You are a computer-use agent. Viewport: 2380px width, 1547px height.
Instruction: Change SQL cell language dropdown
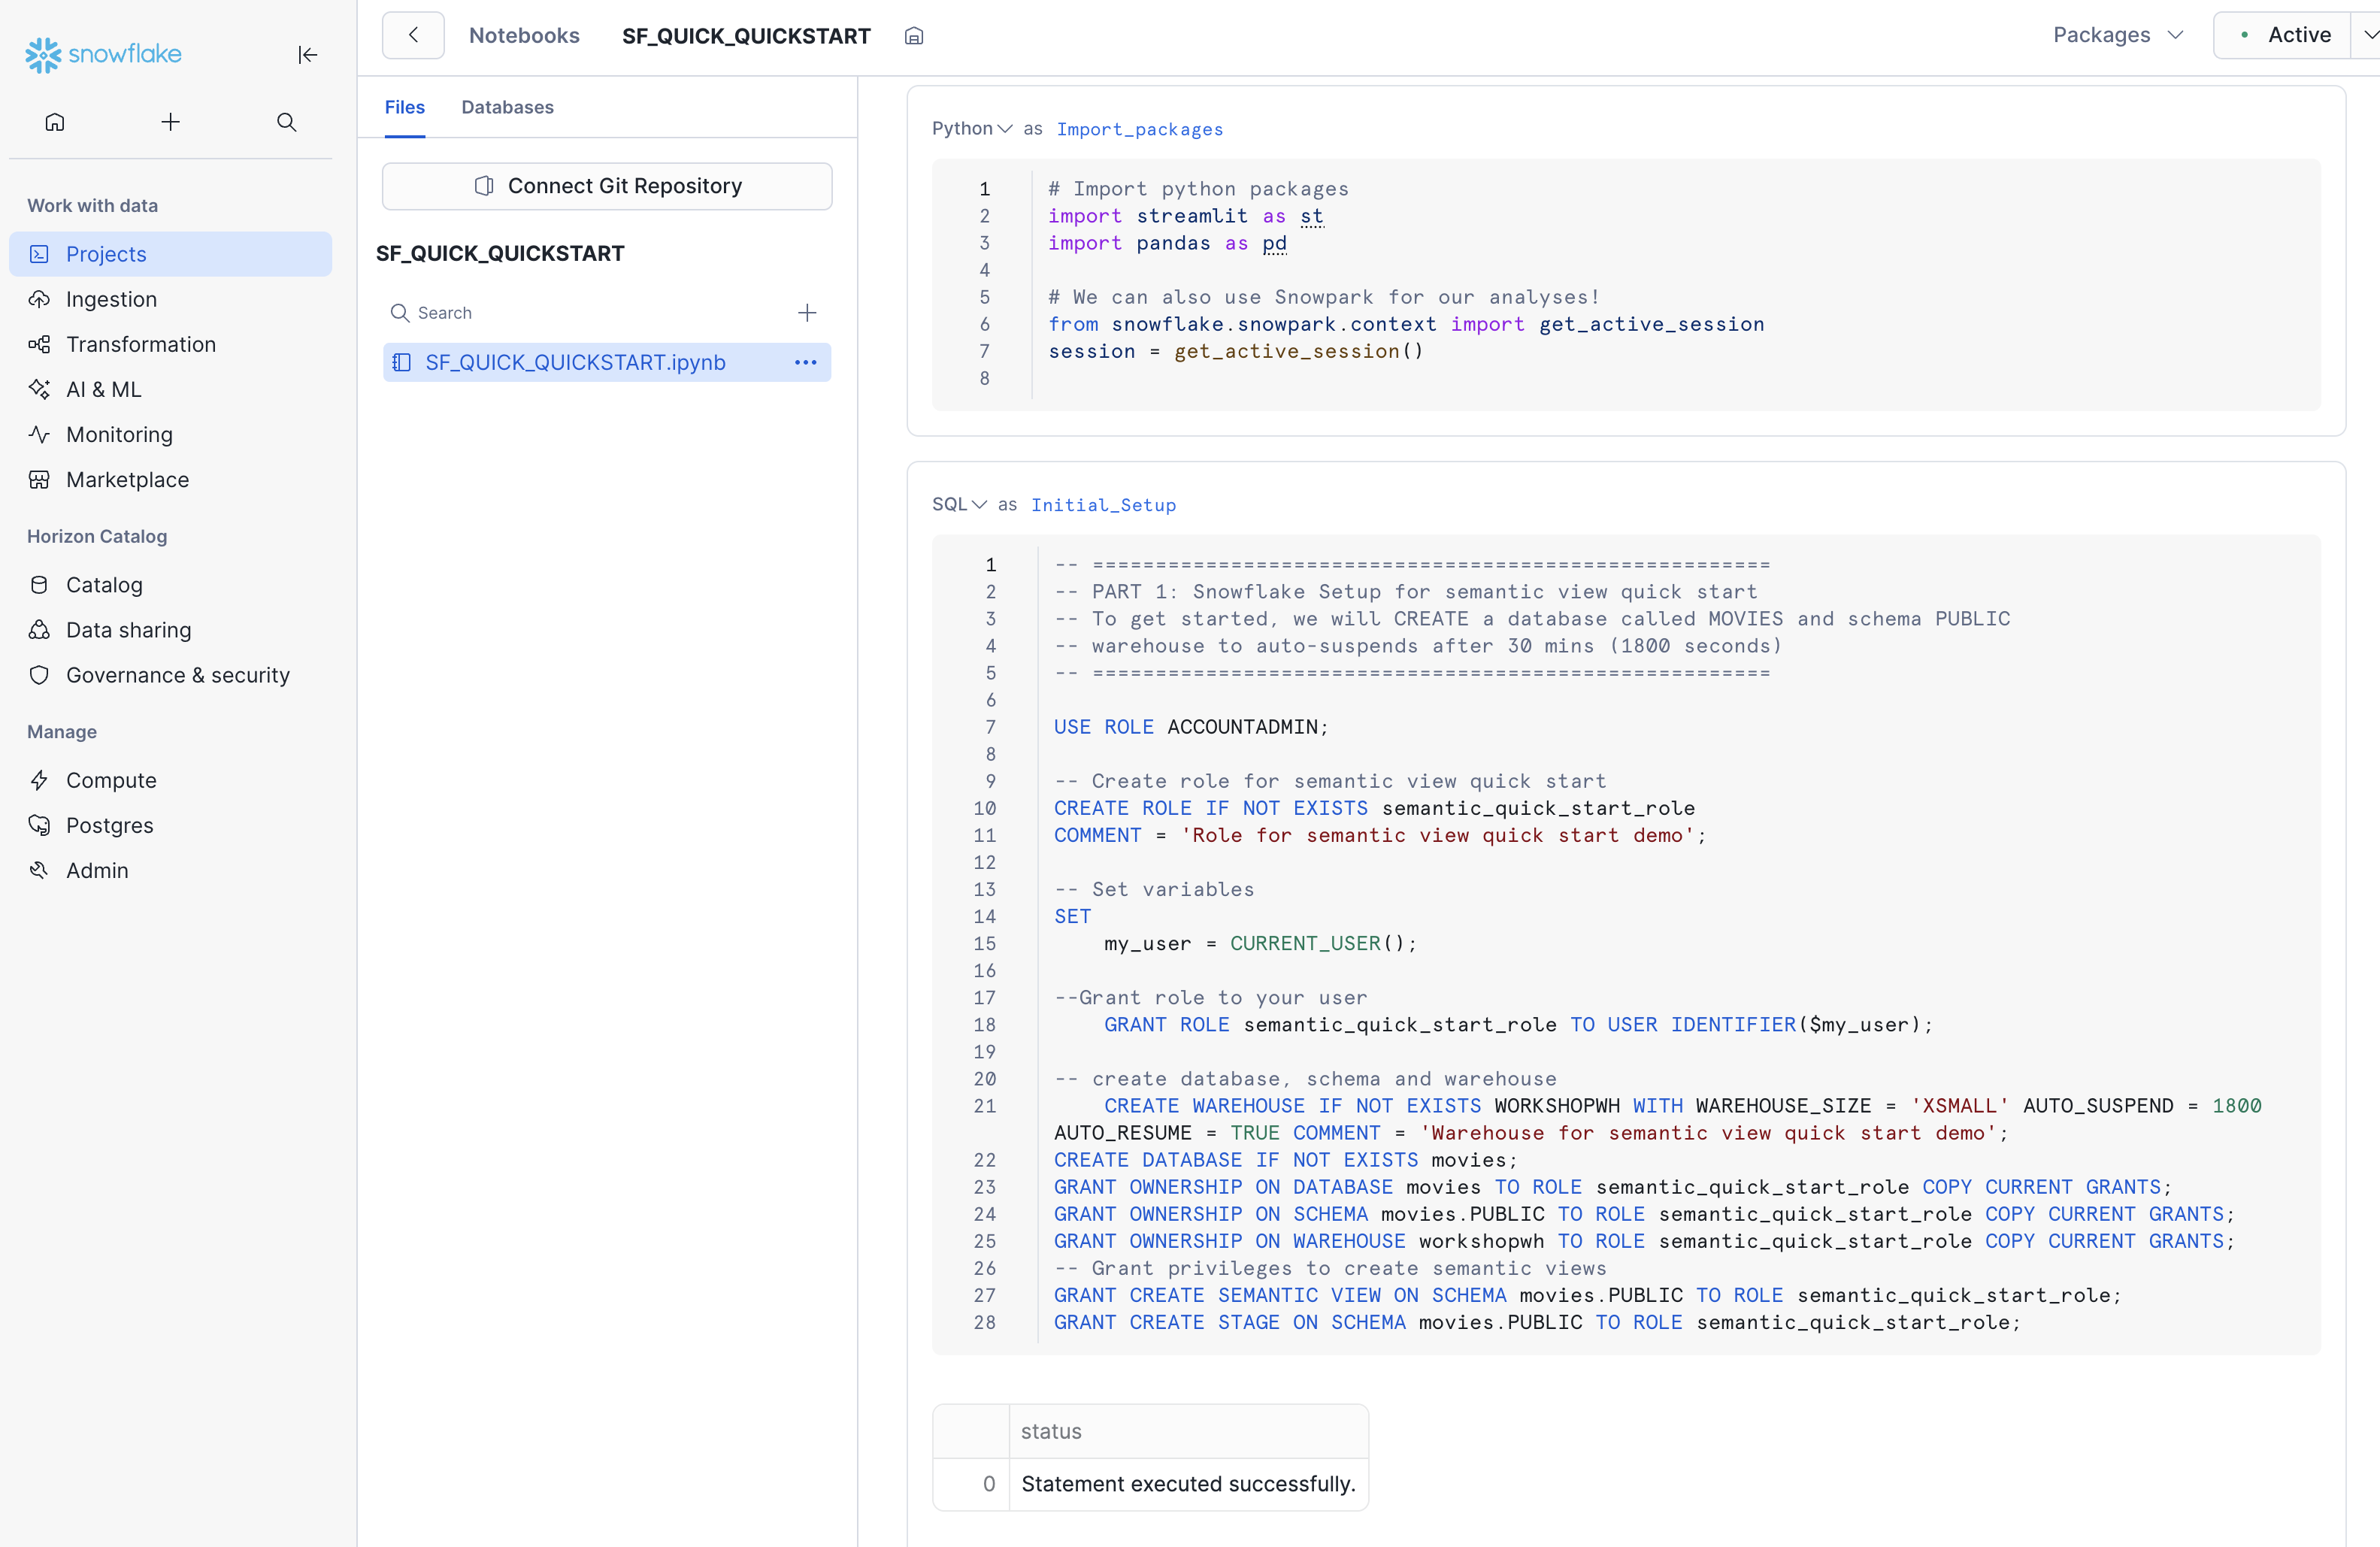tap(958, 505)
